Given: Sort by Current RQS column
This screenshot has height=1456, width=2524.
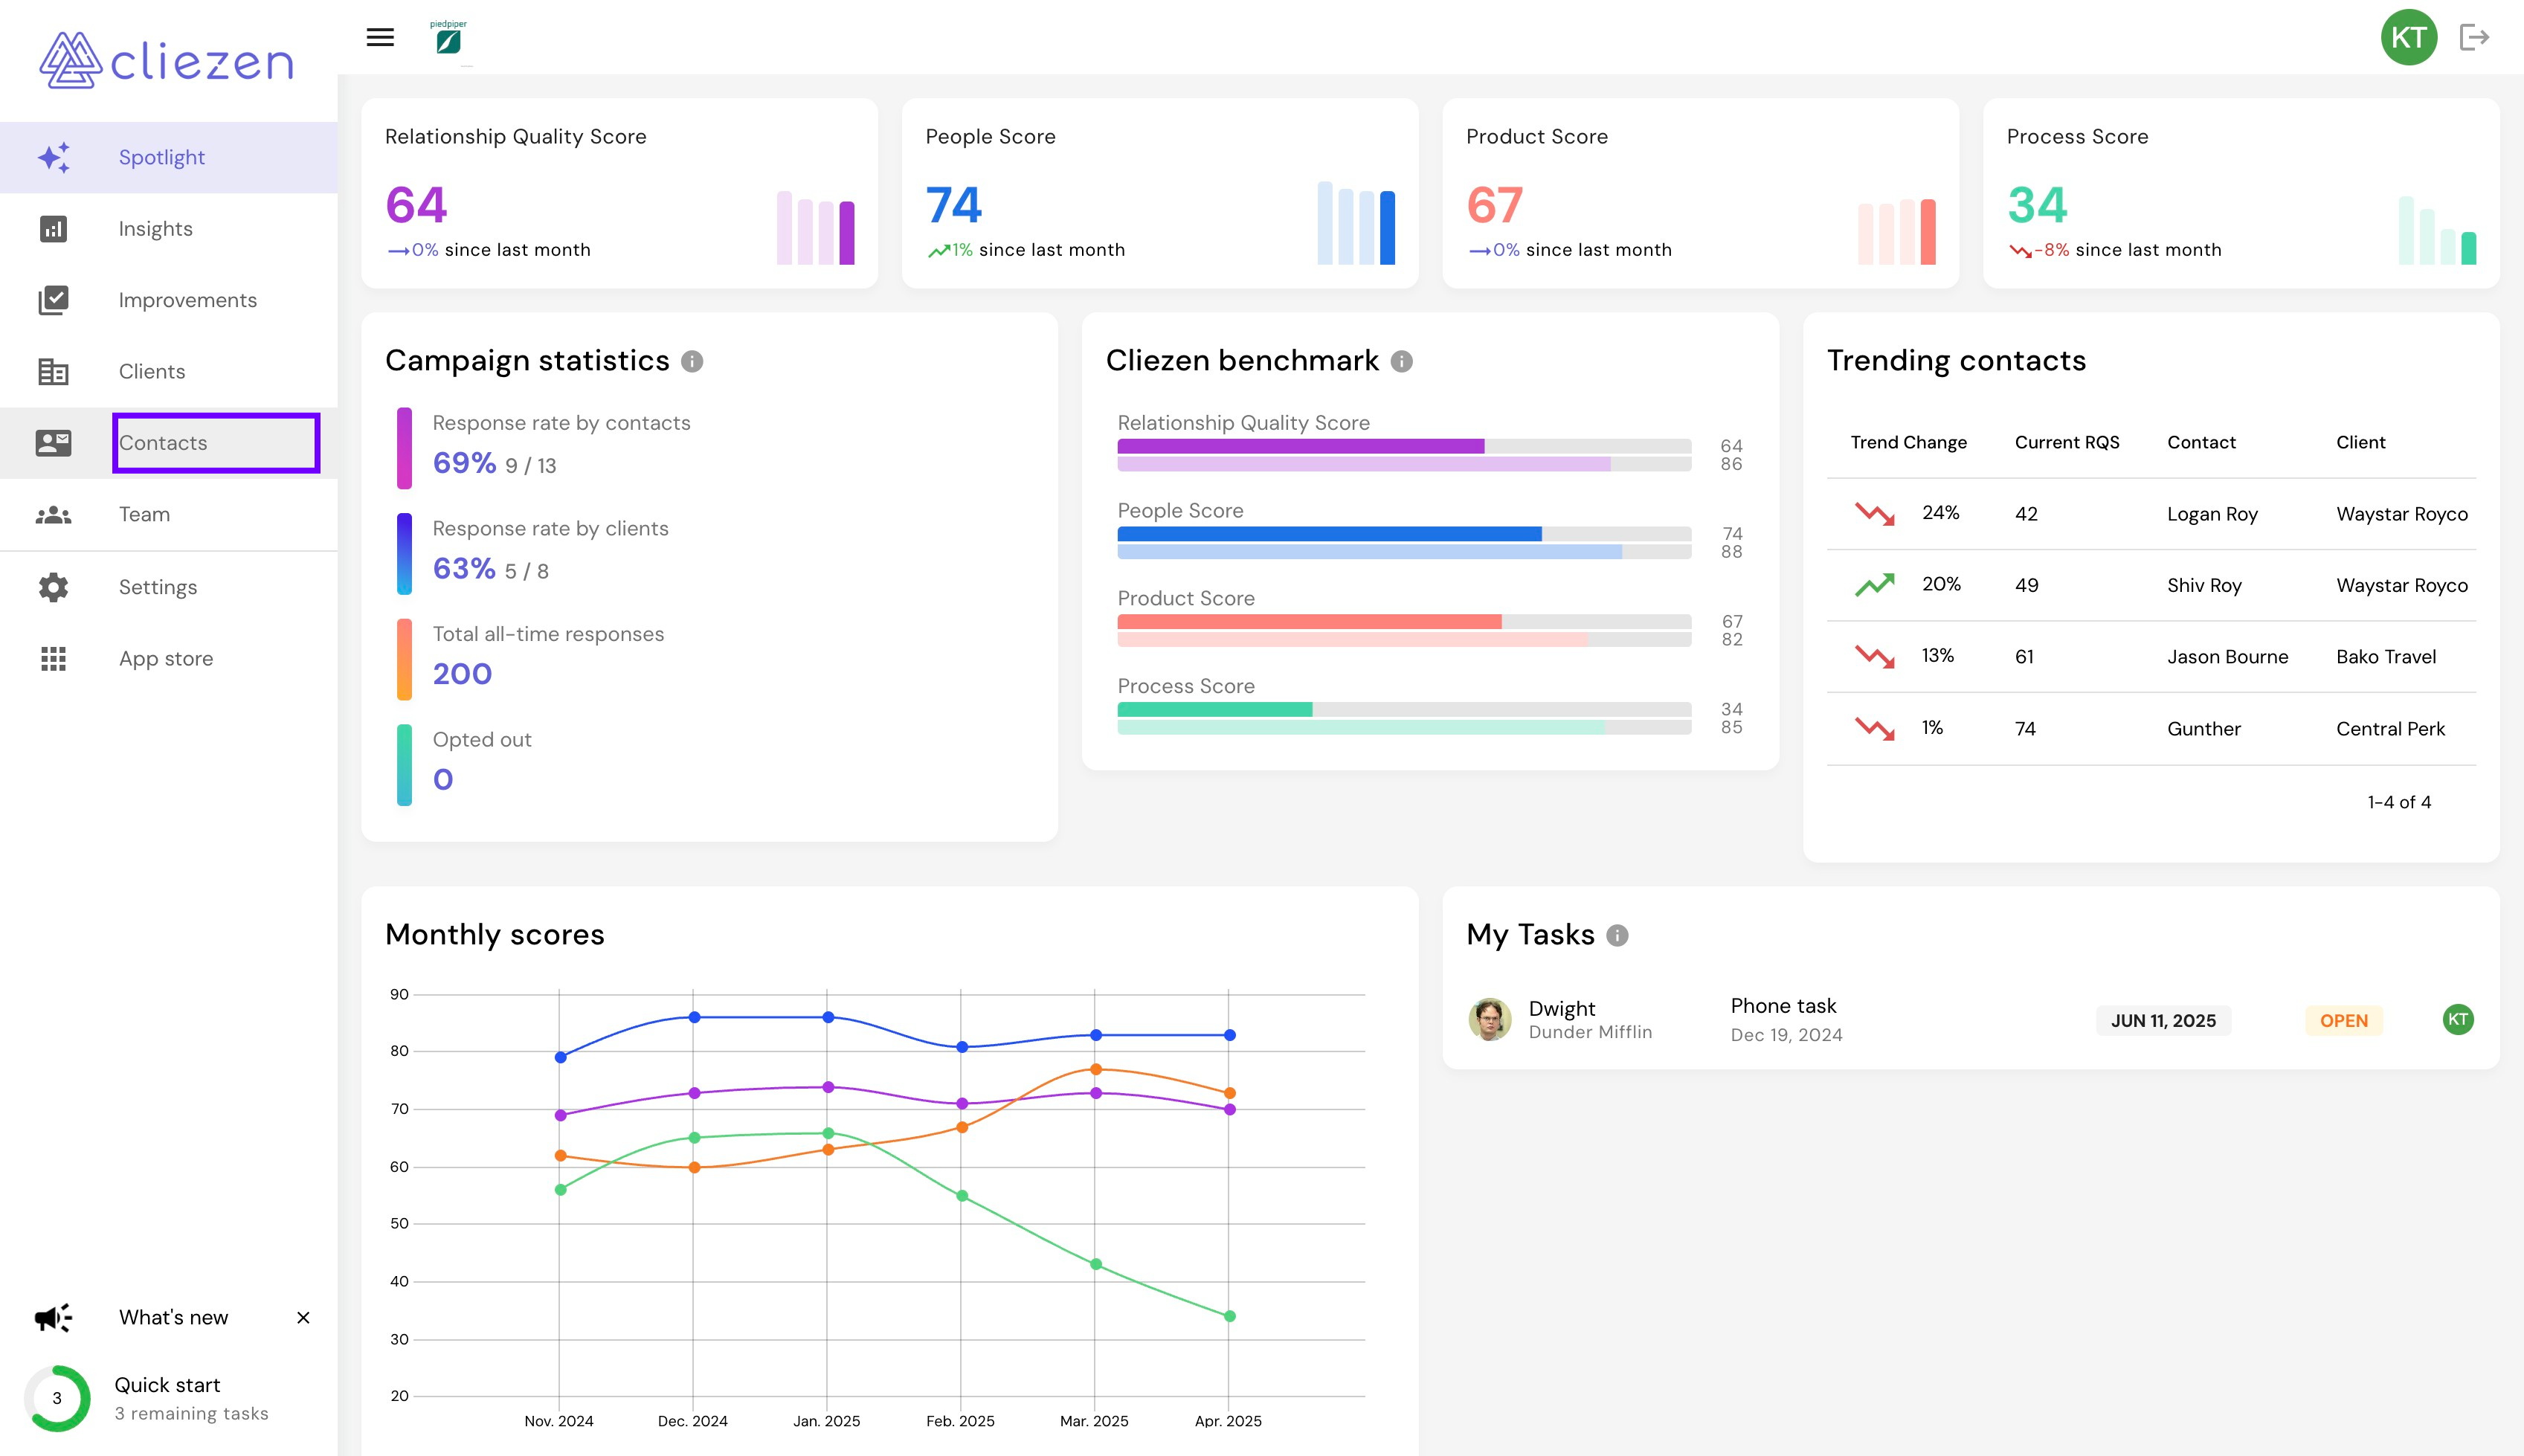Looking at the screenshot, I should [2067, 442].
